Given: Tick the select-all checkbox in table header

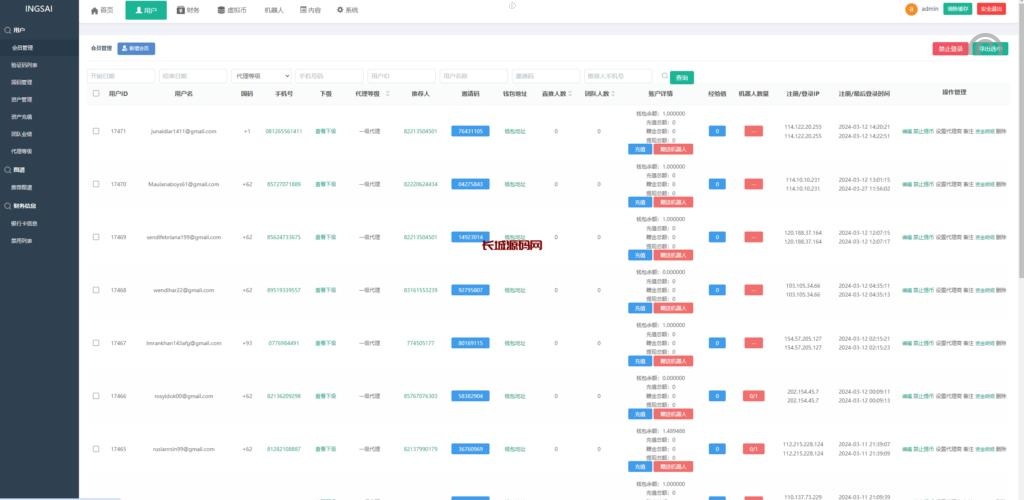Looking at the screenshot, I should tap(96, 93).
